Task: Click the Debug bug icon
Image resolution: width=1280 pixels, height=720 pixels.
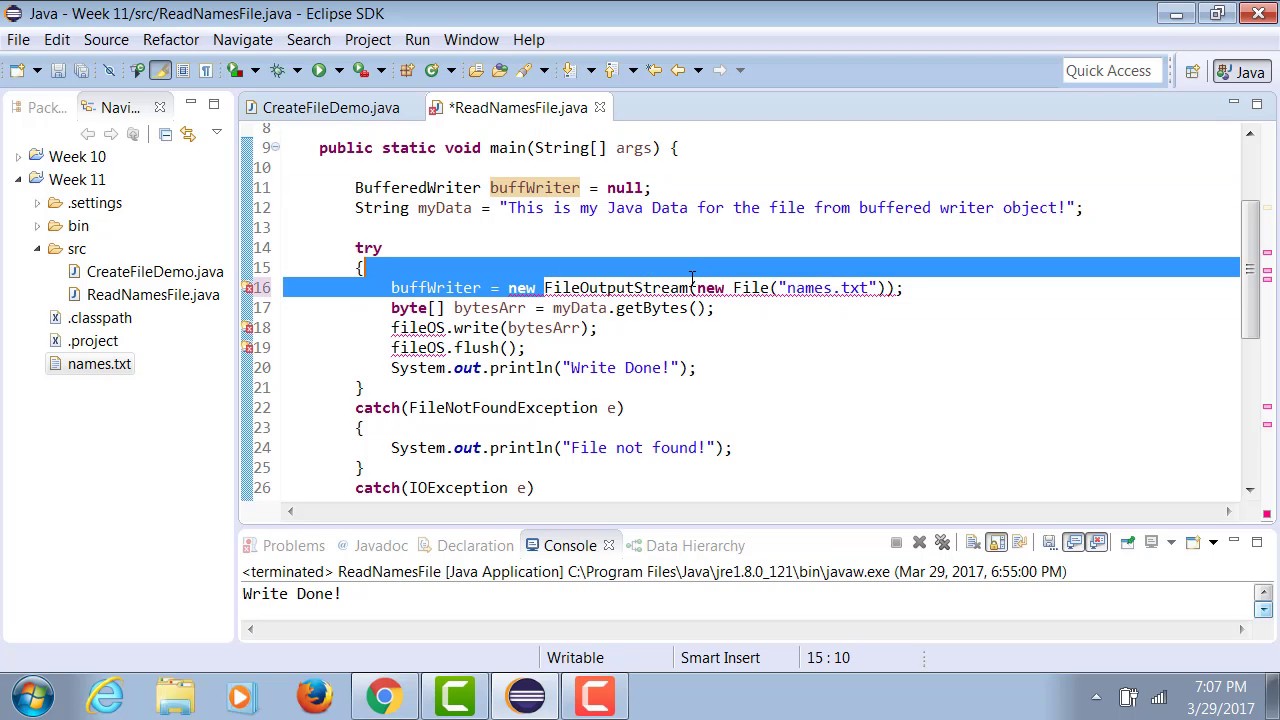Action: [276, 70]
